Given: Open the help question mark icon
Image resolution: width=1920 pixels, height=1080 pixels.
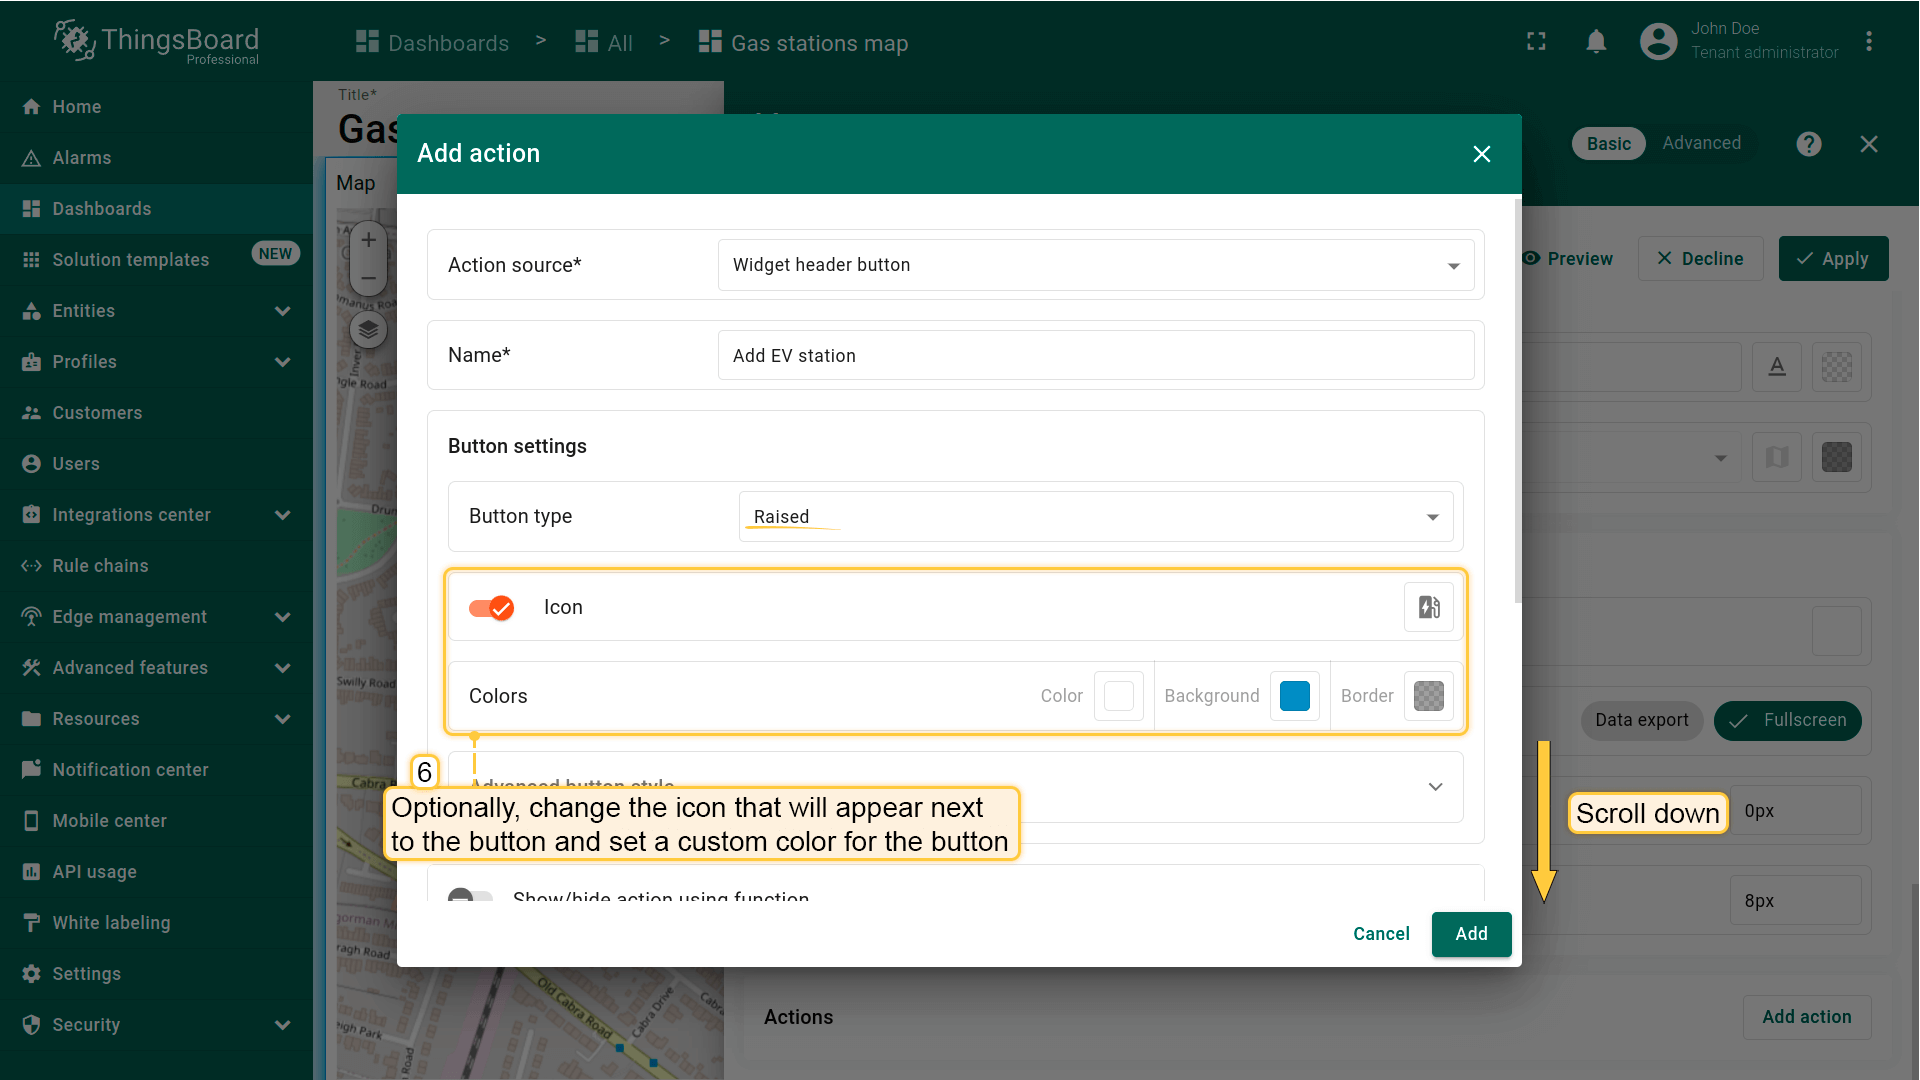Looking at the screenshot, I should click(1808, 144).
